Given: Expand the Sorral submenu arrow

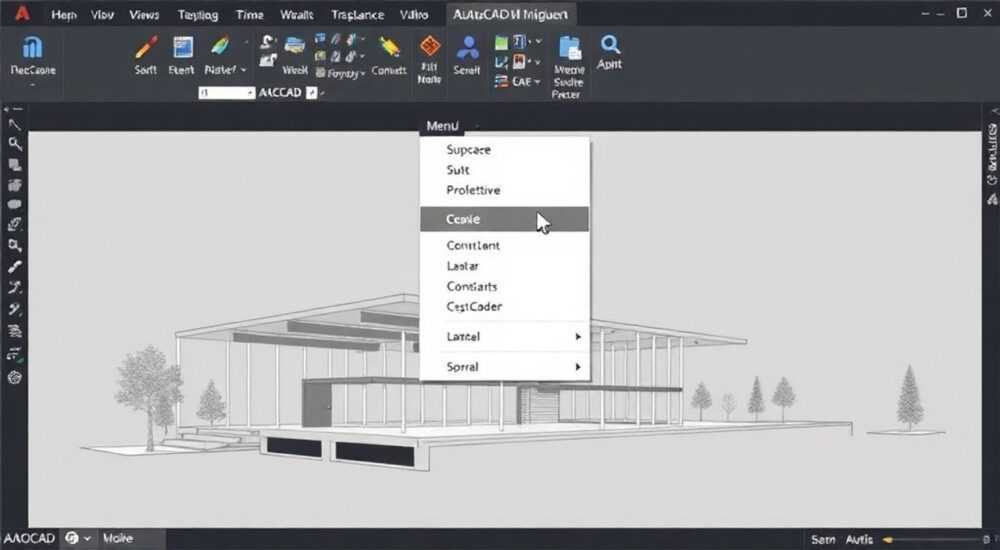Looking at the screenshot, I should coord(578,367).
